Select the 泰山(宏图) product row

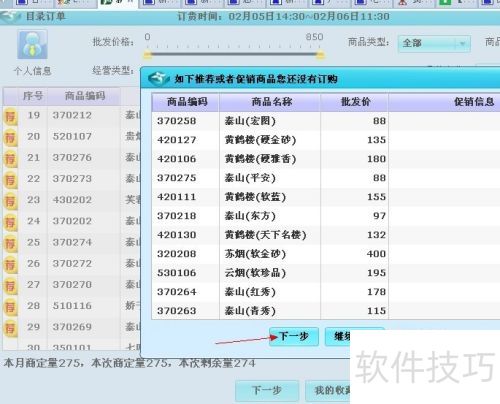click(326, 121)
